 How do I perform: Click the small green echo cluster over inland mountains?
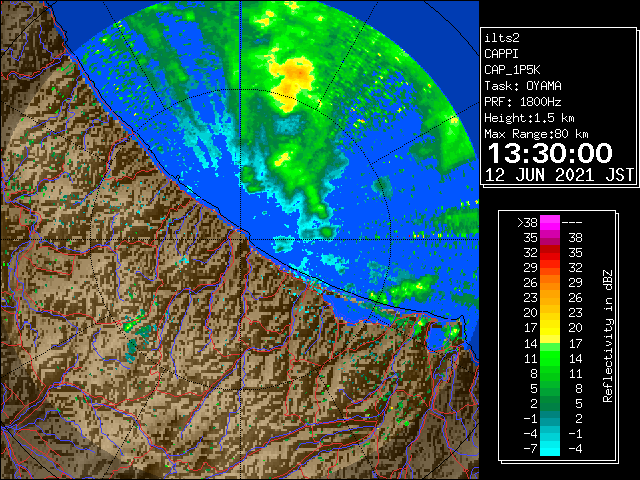tap(135, 322)
